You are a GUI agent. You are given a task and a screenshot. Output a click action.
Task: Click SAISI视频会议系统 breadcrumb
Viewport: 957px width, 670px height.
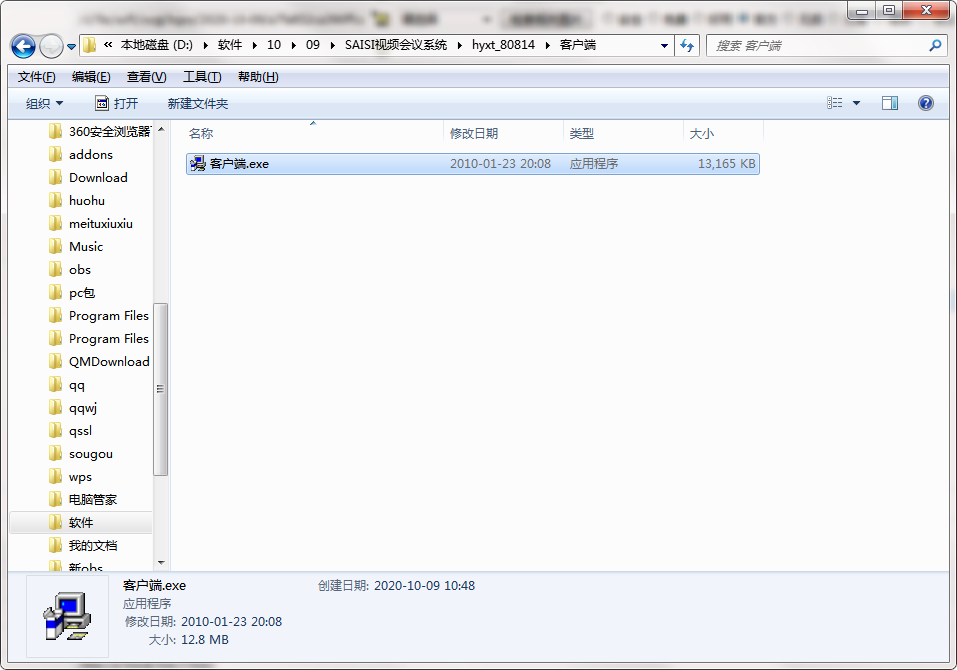click(x=395, y=45)
